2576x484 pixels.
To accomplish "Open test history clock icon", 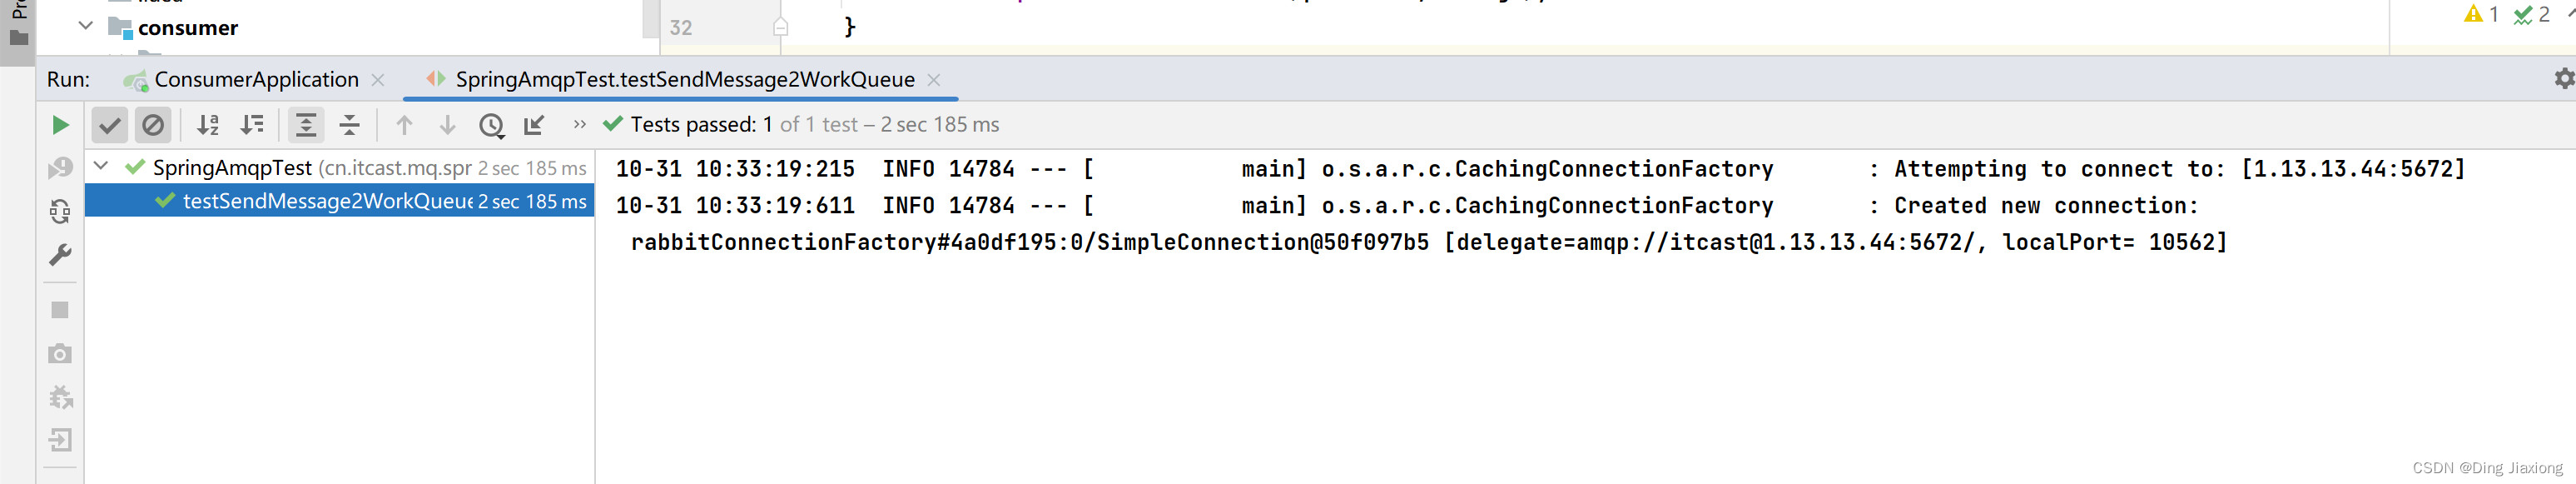I will pyautogui.click(x=491, y=125).
